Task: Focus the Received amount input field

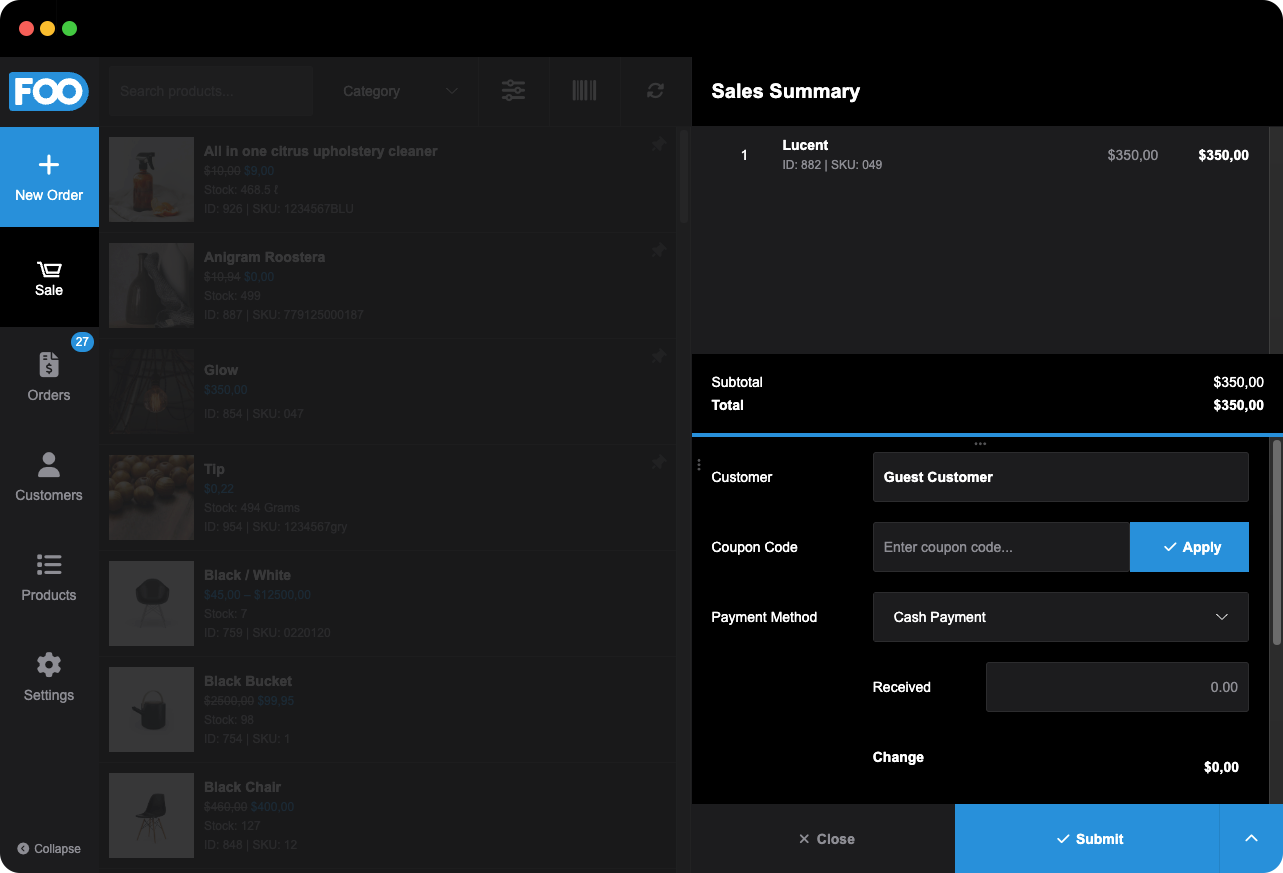Action: pyautogui.click(x=1116, y=687)
